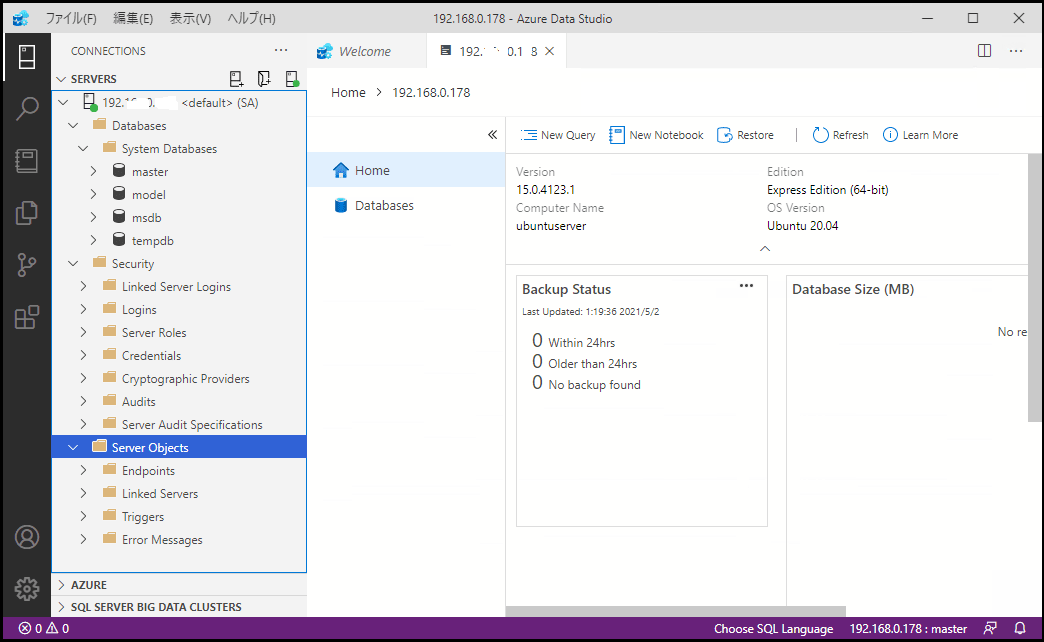This screenshot has height=642, width=1044.
Task: Collapse the server properties section chevron
Action: (x=765, y=248)
